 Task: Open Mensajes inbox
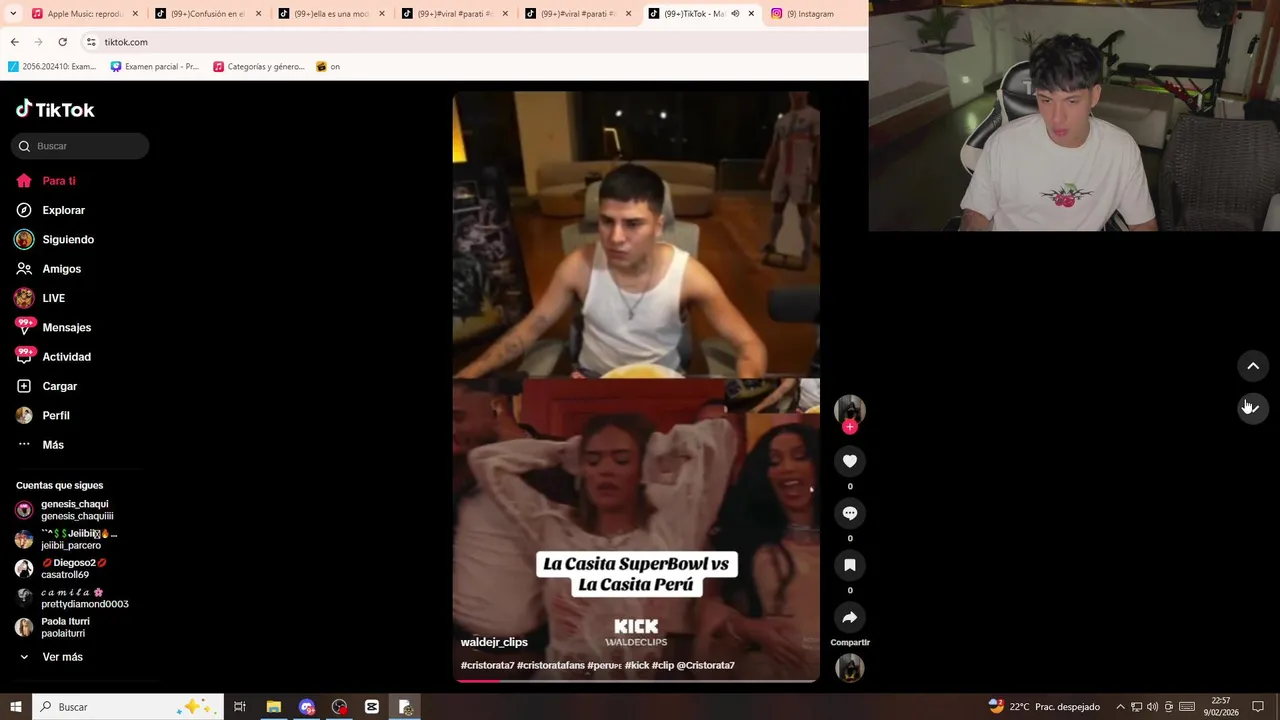[x=53, y=327]
